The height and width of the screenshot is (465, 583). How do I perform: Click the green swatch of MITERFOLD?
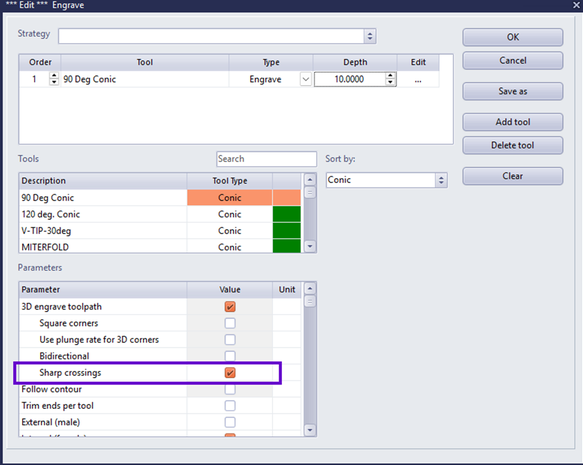[286, 246]
